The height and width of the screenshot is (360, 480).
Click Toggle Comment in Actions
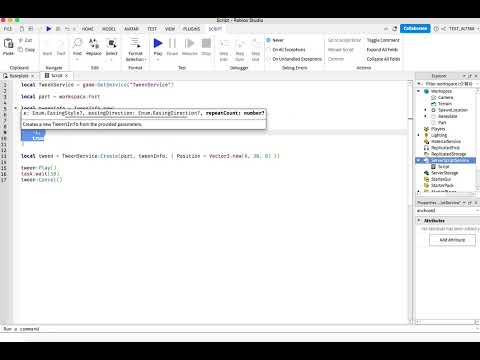click(383, 40)
